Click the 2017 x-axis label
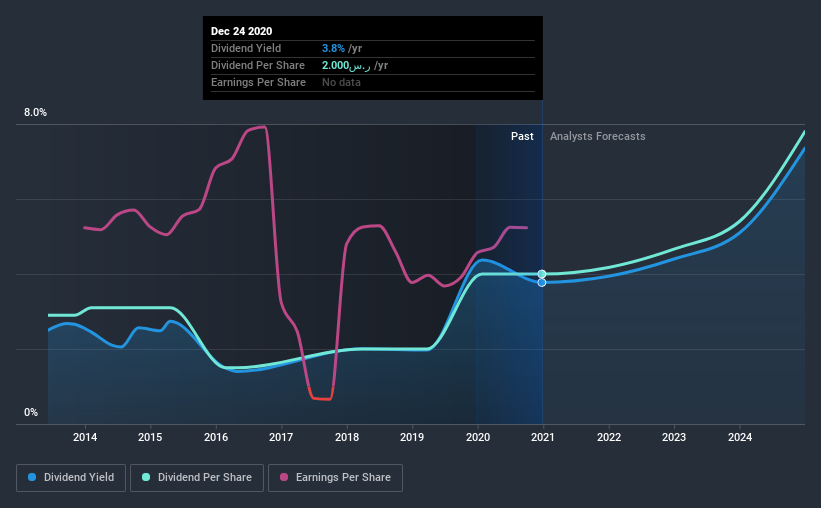This screenshot has height=508, width=821. tap(281, 437)
